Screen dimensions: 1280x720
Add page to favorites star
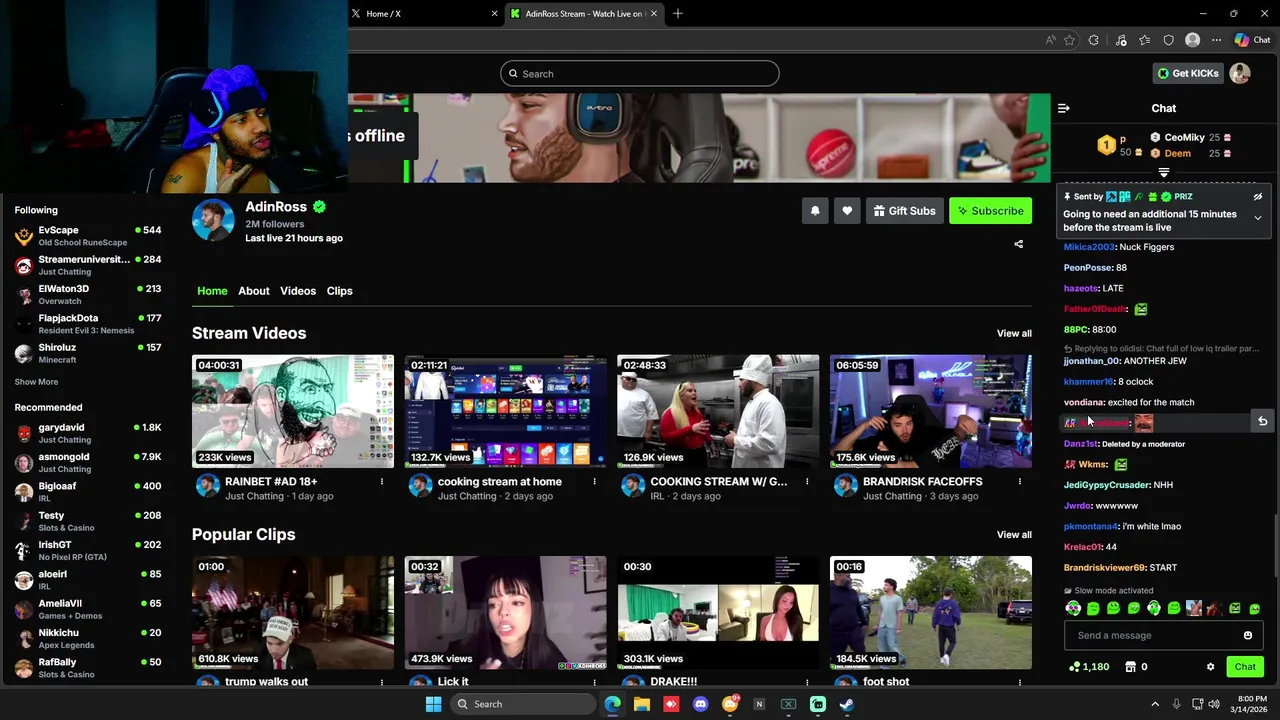(1070, 41)
